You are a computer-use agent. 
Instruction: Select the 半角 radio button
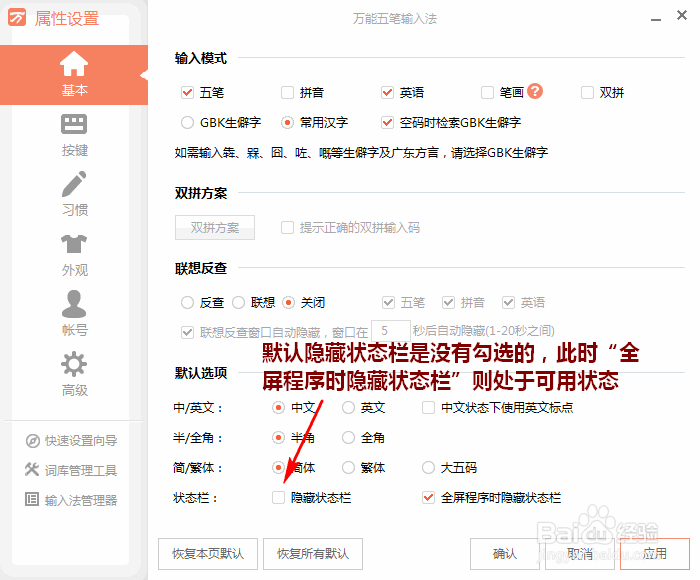coord(278,438)
